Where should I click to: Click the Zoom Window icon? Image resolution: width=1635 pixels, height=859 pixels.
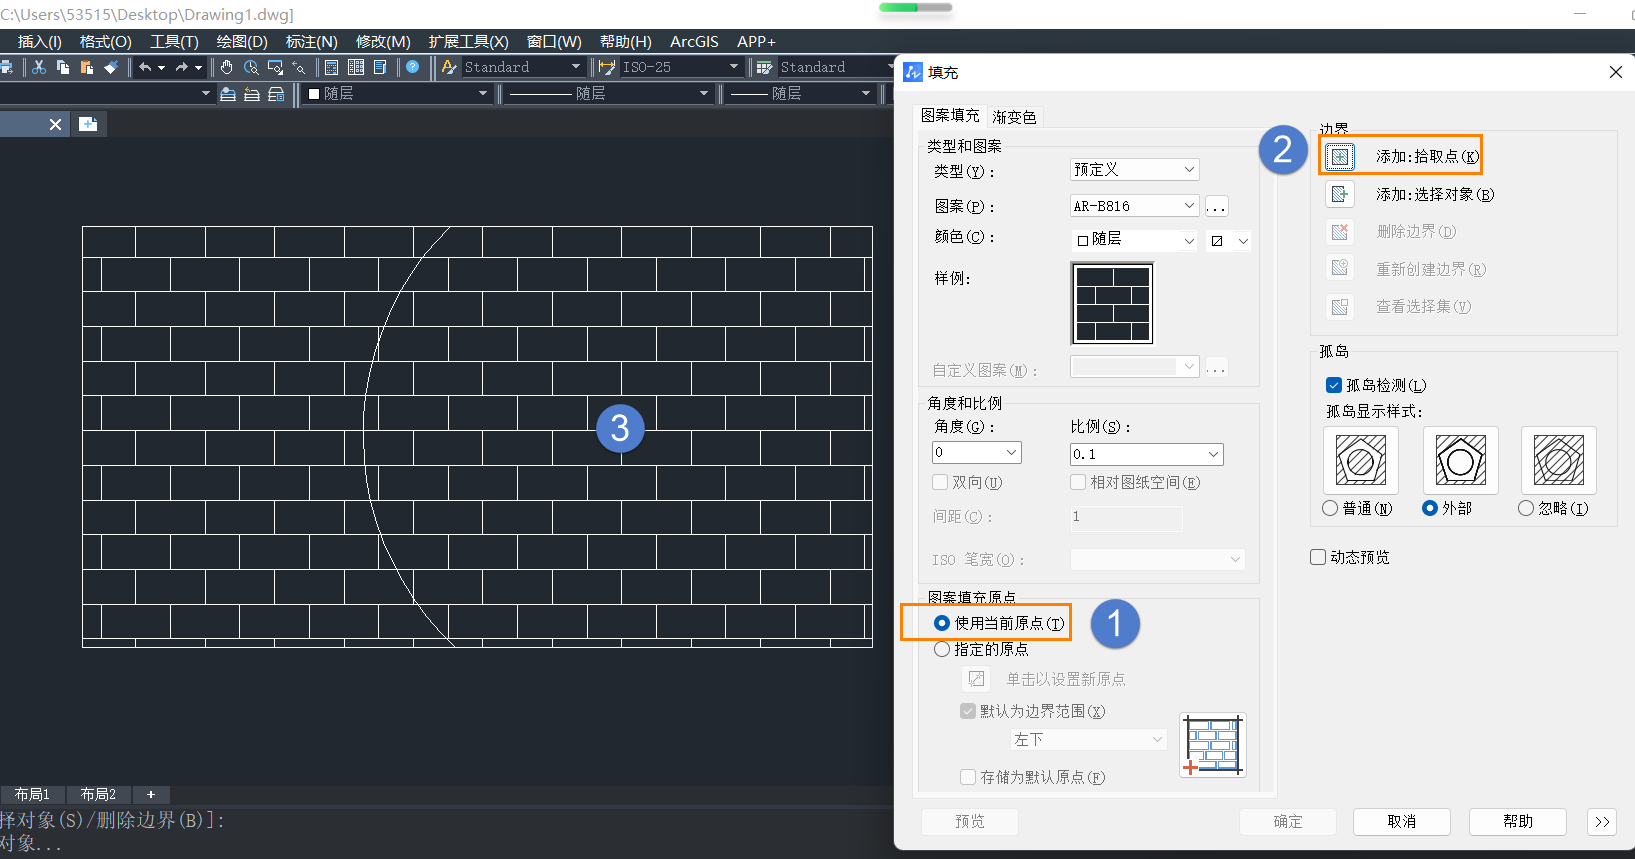pyautogui.click(x=275, y=67)
